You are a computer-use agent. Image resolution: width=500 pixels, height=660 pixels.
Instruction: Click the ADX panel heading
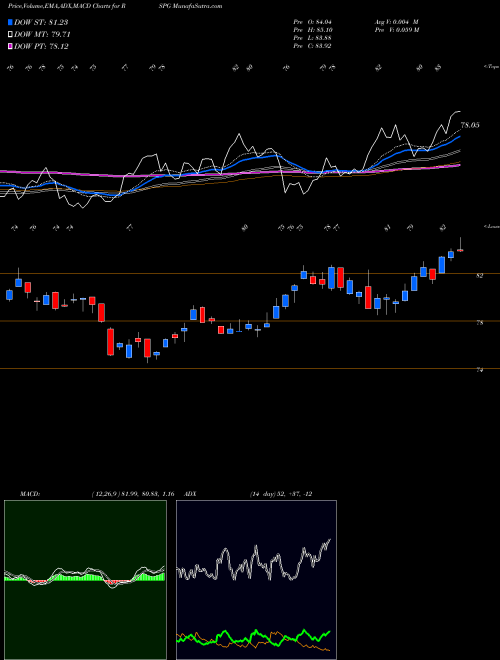(191, 494)
